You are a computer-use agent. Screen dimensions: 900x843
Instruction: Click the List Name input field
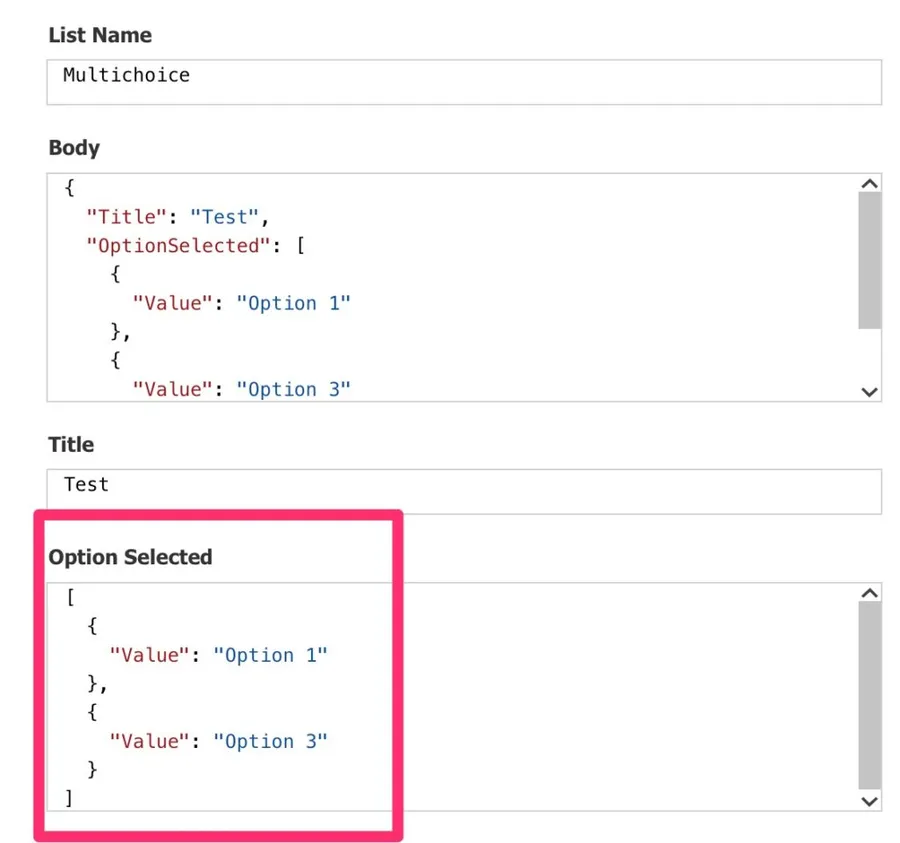point(463,81)
